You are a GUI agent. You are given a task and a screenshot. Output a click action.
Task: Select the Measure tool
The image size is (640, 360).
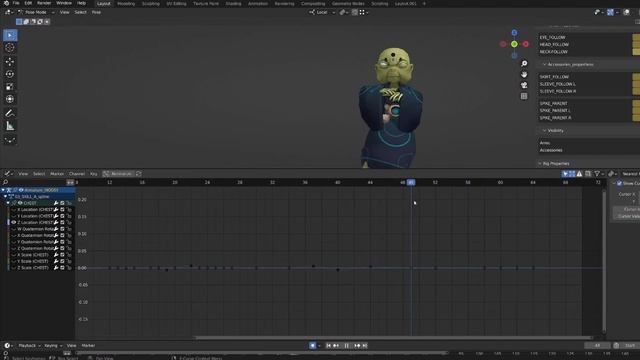pyautogui.click(x=10, y=126)
